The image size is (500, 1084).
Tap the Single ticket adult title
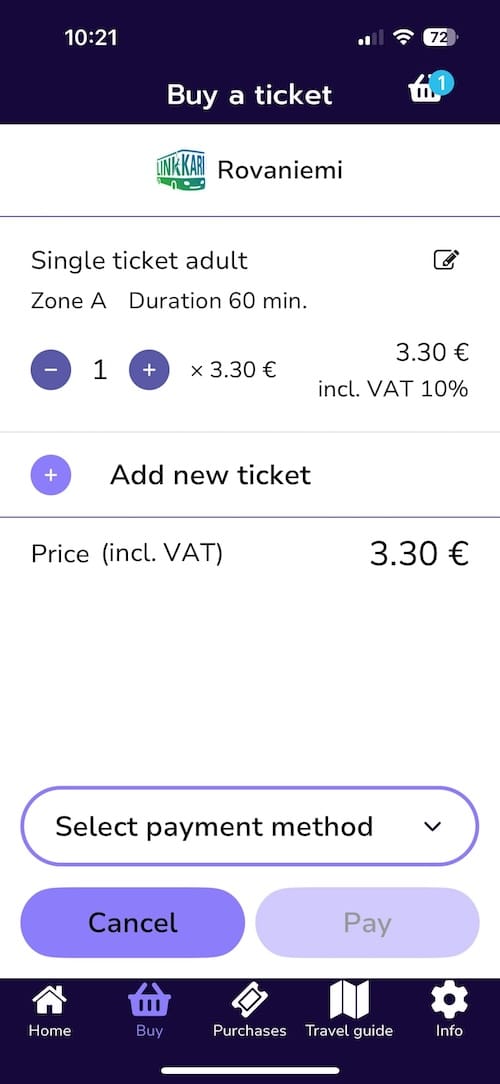[139, 261]
